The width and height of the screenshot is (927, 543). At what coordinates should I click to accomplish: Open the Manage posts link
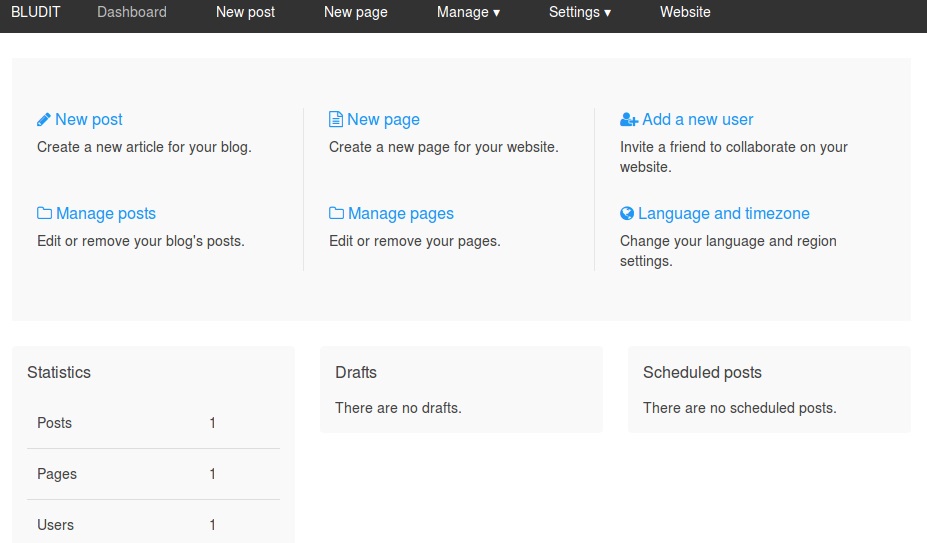[x=106, y=214]
